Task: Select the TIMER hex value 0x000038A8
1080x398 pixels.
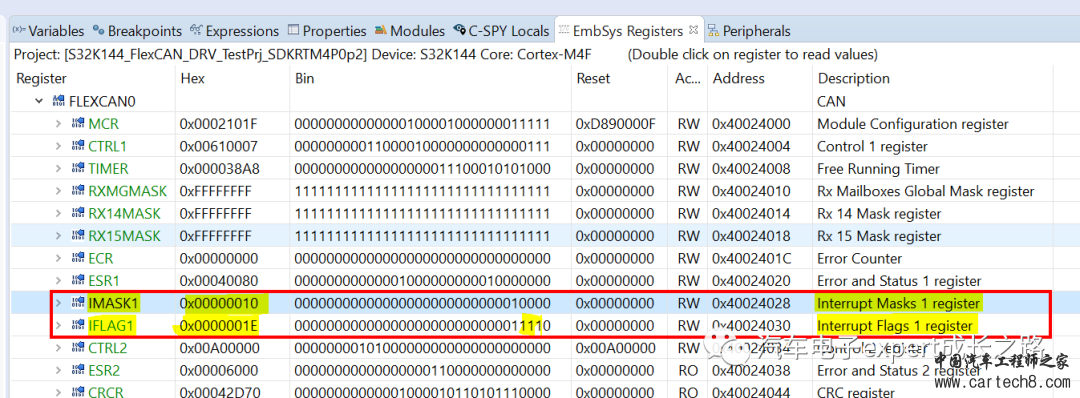Action: tap(219, 169)
